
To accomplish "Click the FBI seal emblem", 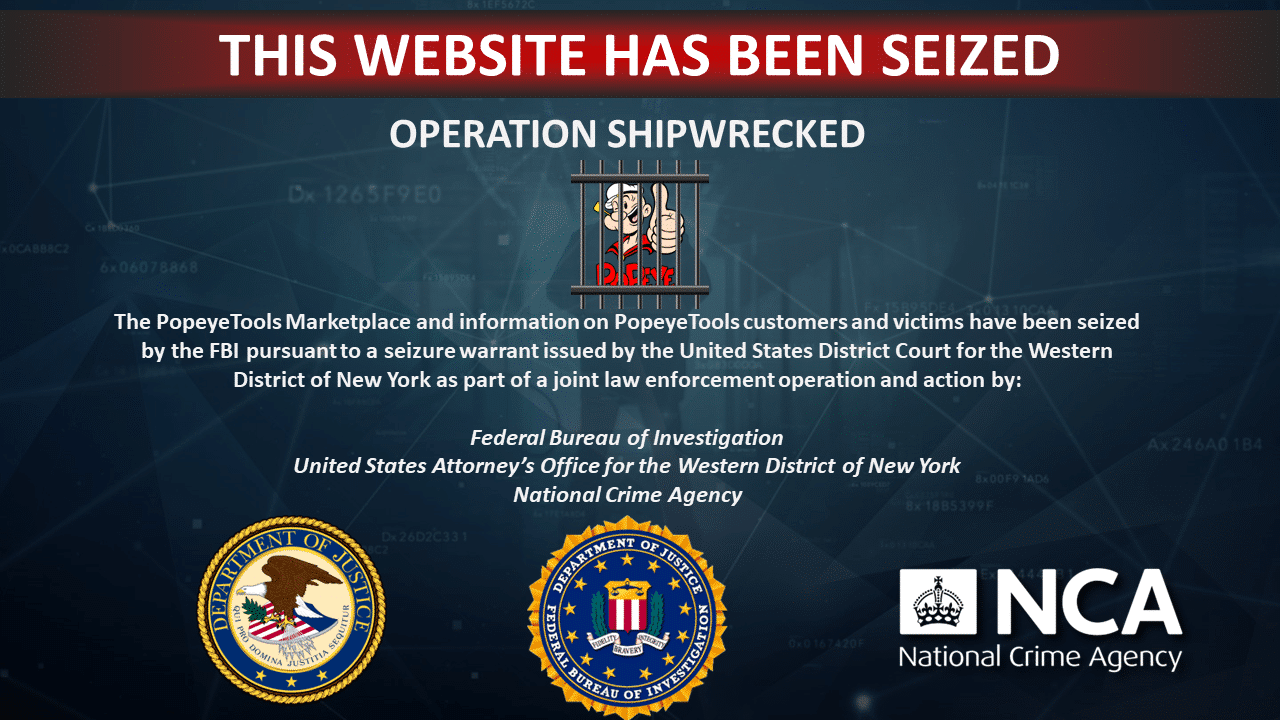I will pos(628,617).
